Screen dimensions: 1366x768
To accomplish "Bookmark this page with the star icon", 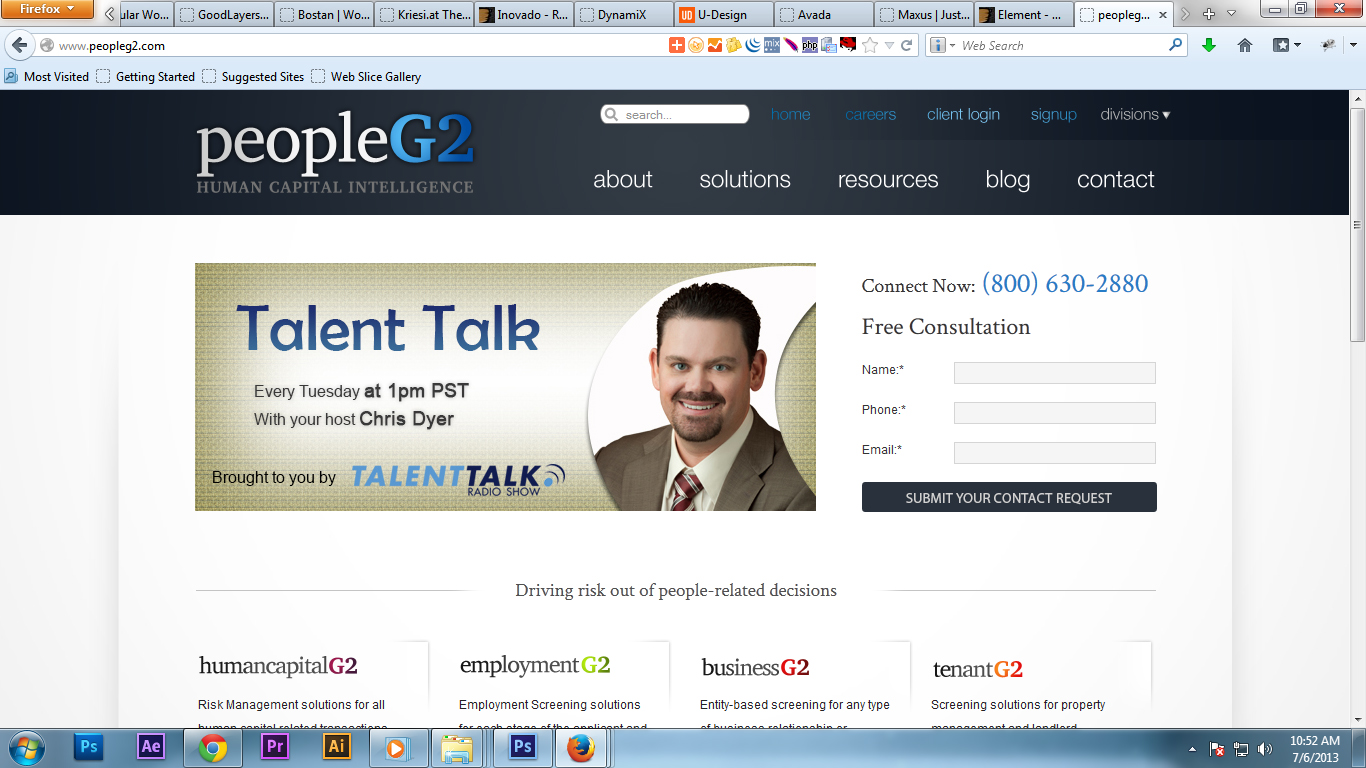I will coord(870,45).
